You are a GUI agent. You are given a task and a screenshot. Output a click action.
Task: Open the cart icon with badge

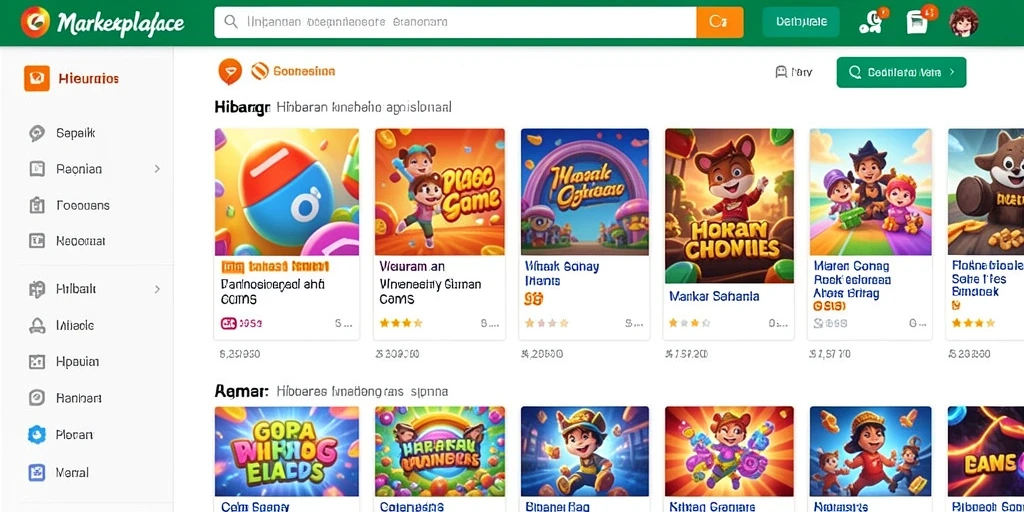[918, 22]
